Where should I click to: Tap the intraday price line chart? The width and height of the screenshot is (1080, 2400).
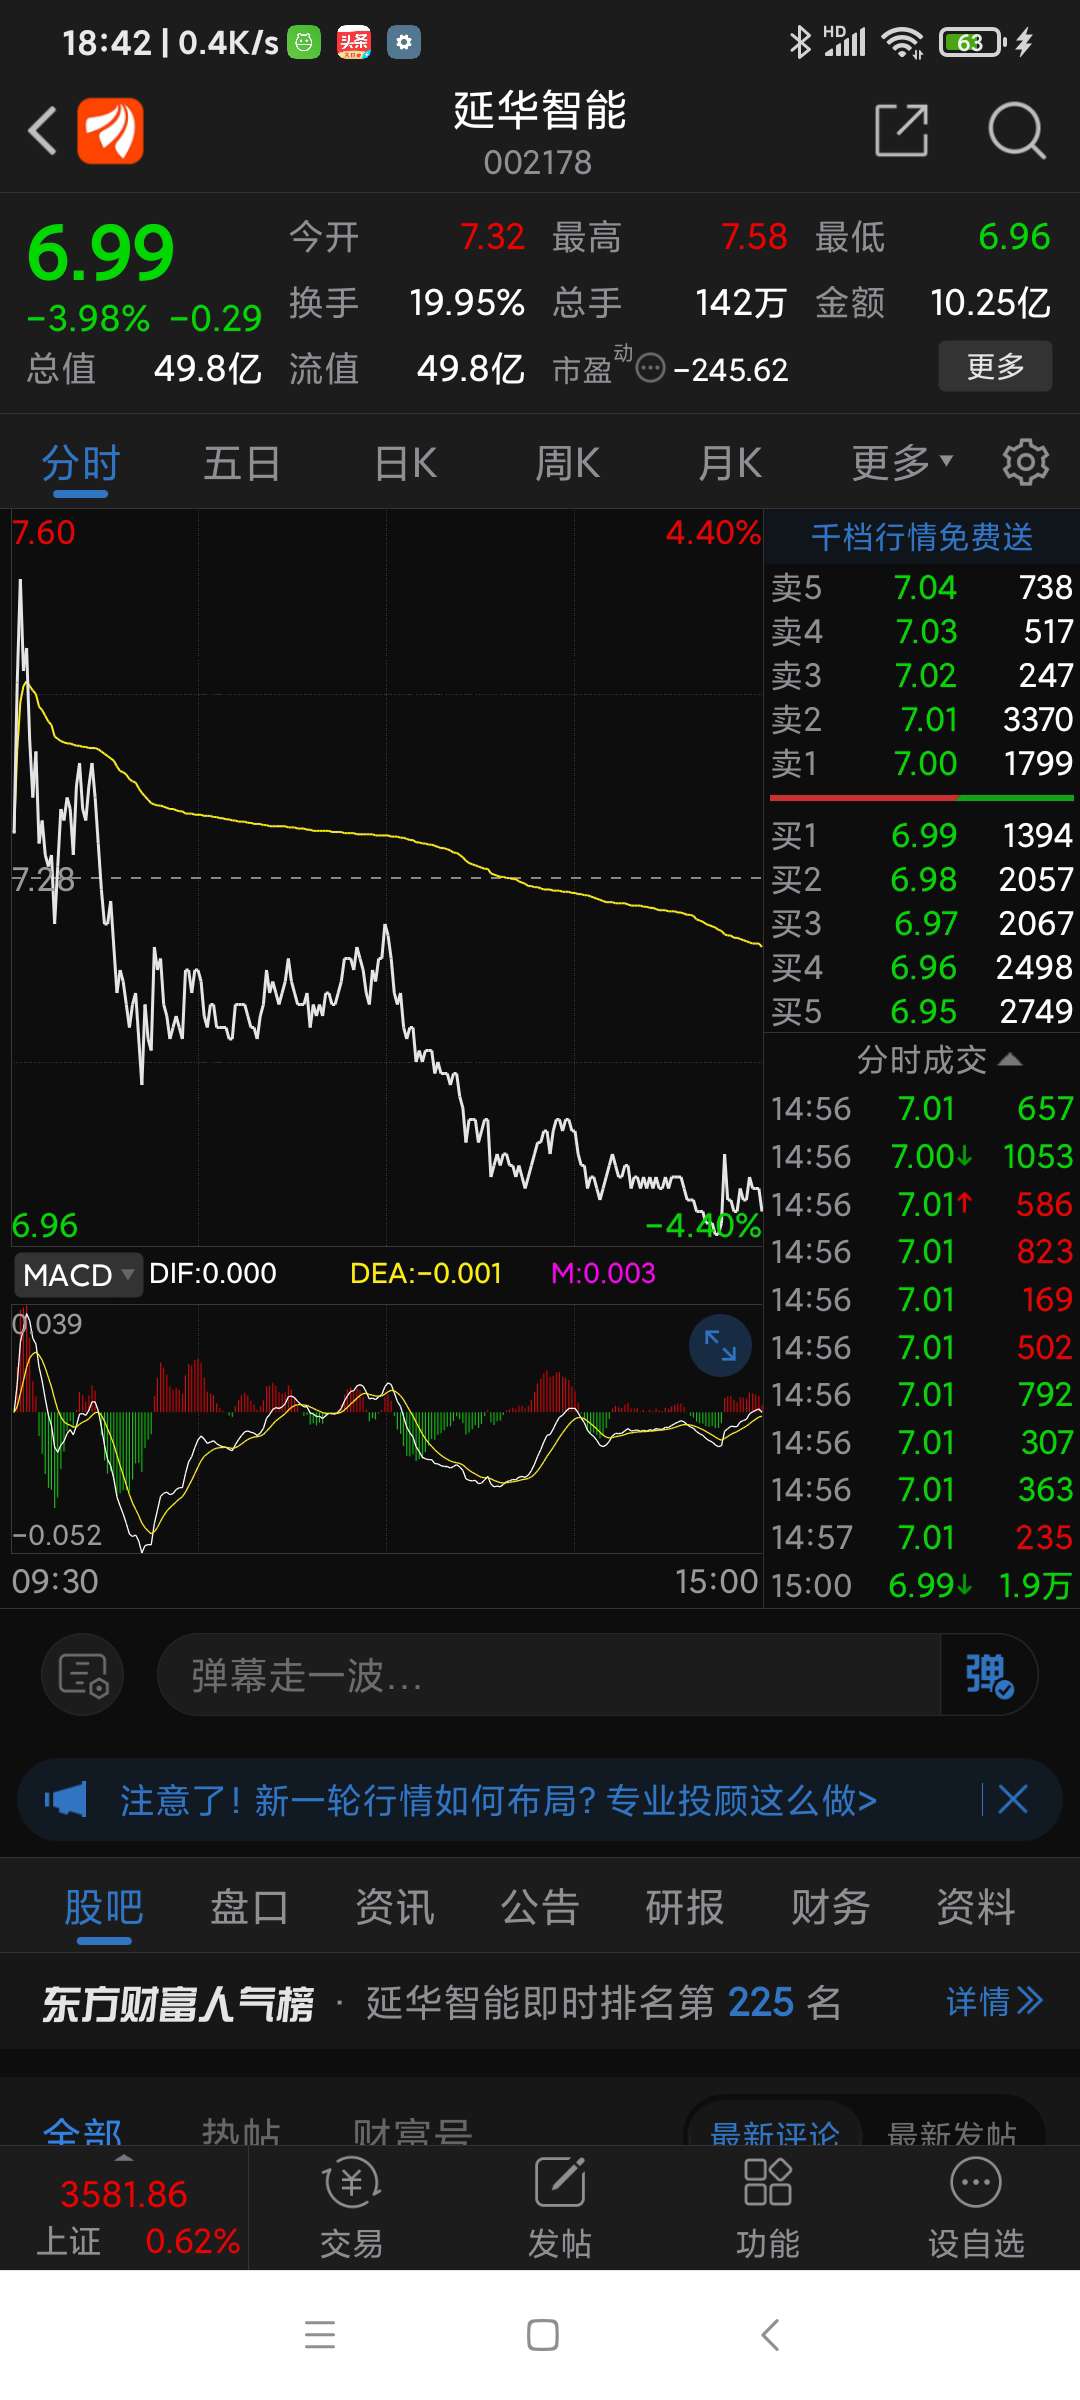point(387,878)
